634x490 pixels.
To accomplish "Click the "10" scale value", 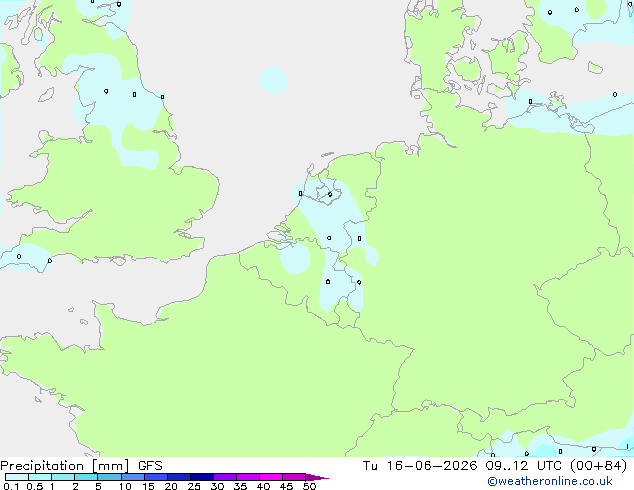I will coord(125,486).
